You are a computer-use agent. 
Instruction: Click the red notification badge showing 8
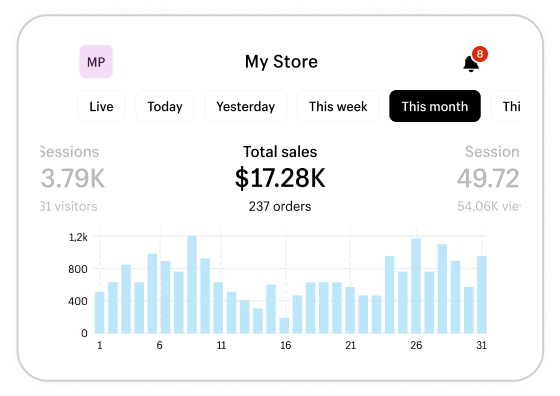pyautogui.click(x=480, y=54)
